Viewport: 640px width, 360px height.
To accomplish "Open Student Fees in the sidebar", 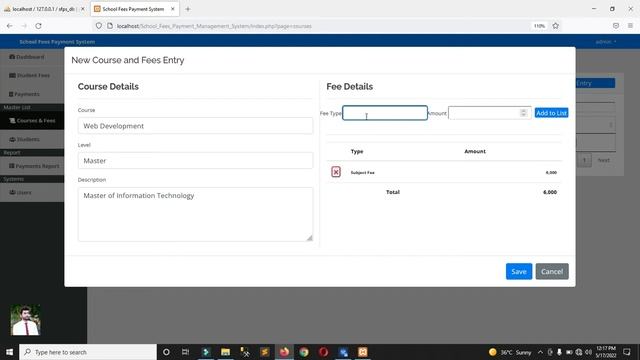I will (x=29, y=76).
